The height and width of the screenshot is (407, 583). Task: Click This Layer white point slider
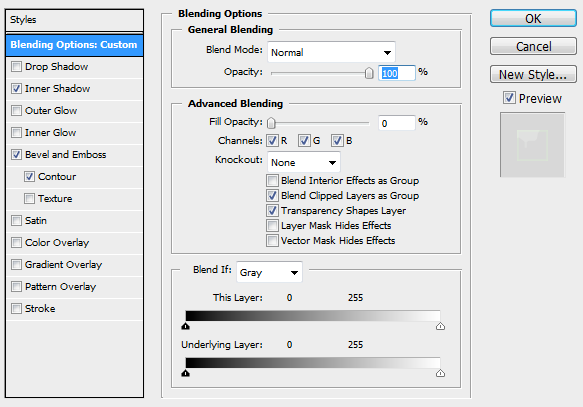(440, 326)
